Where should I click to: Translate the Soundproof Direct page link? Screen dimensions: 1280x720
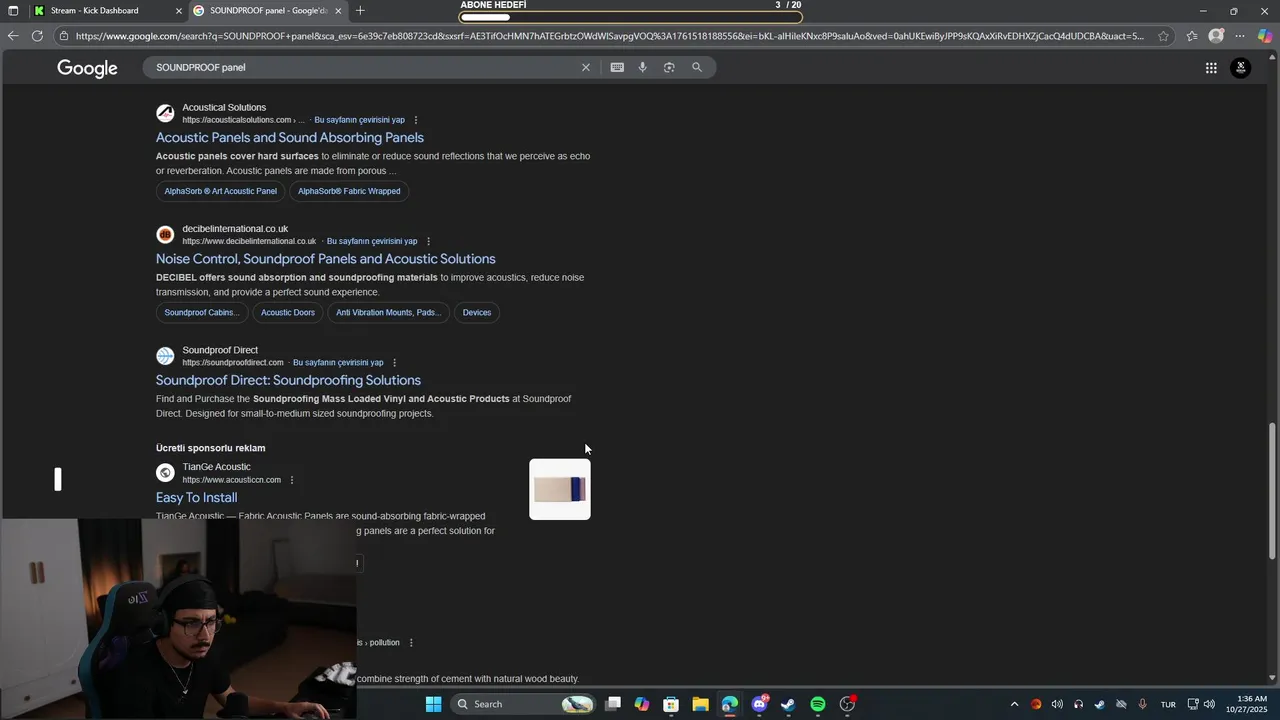pos(338,362)
